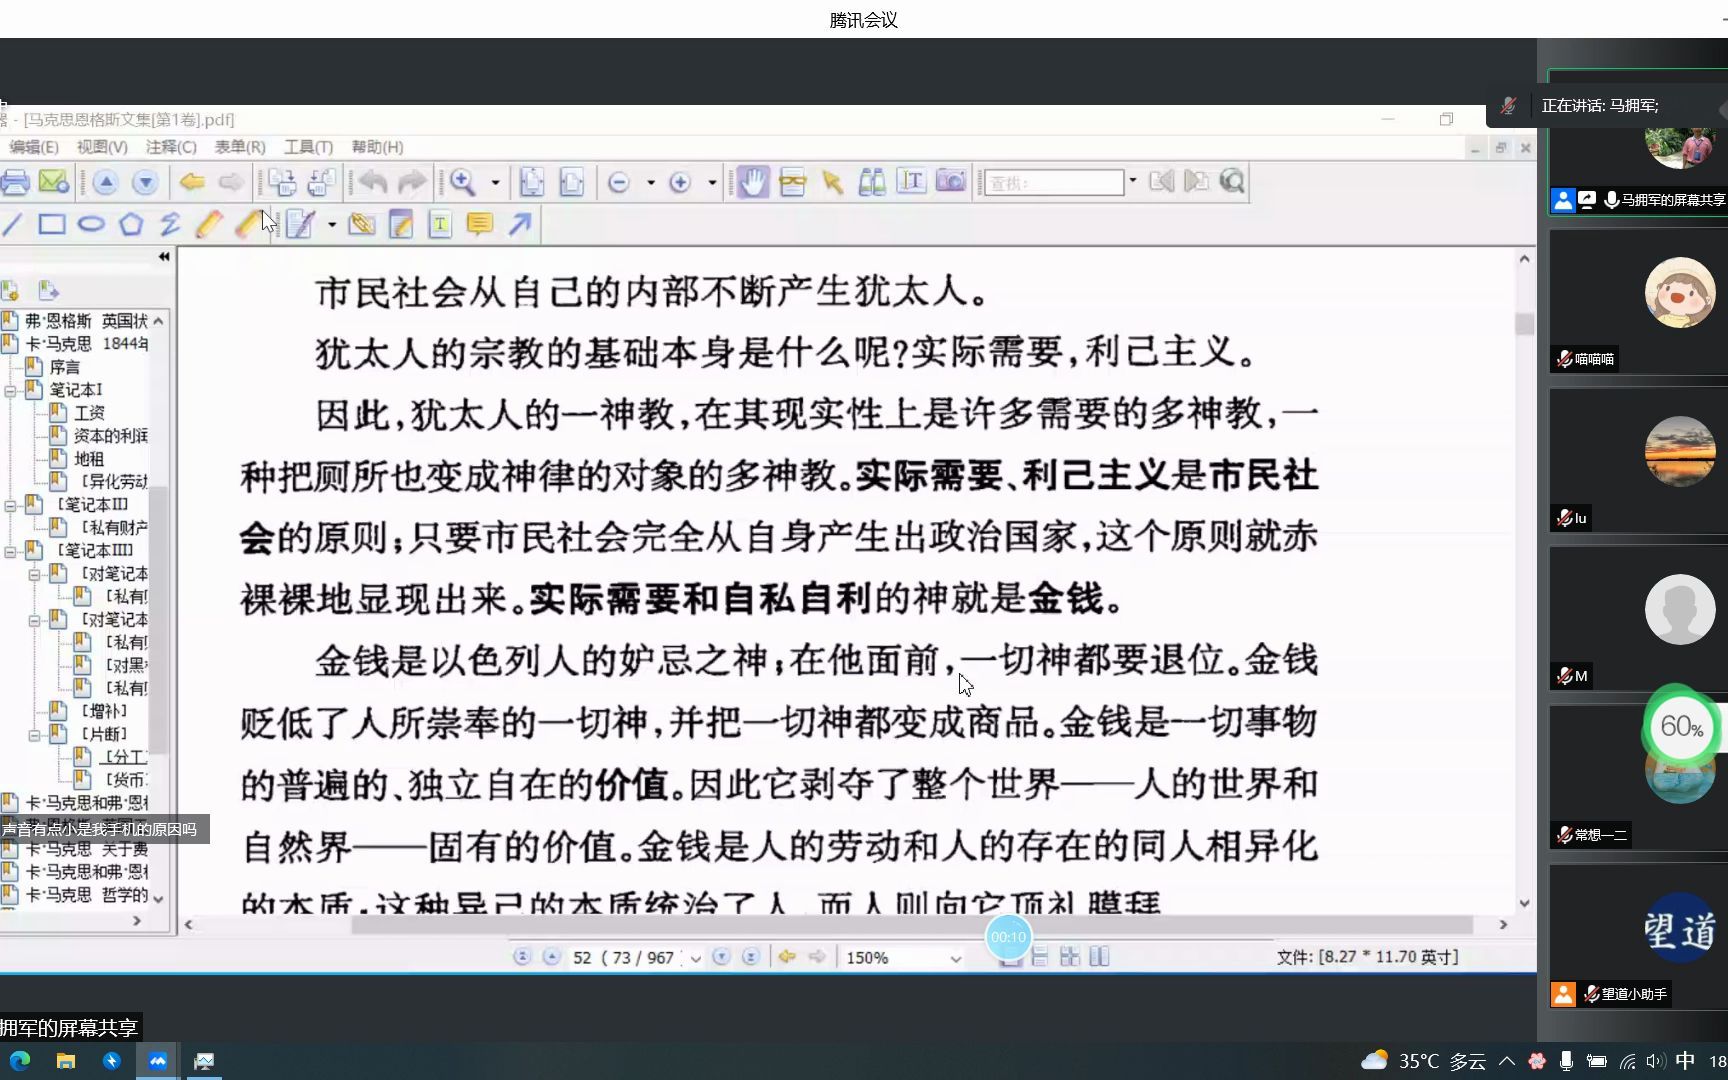Click the Undo icon
The height and width of the screenshot is (1080, 1728).
pos(373,182)
